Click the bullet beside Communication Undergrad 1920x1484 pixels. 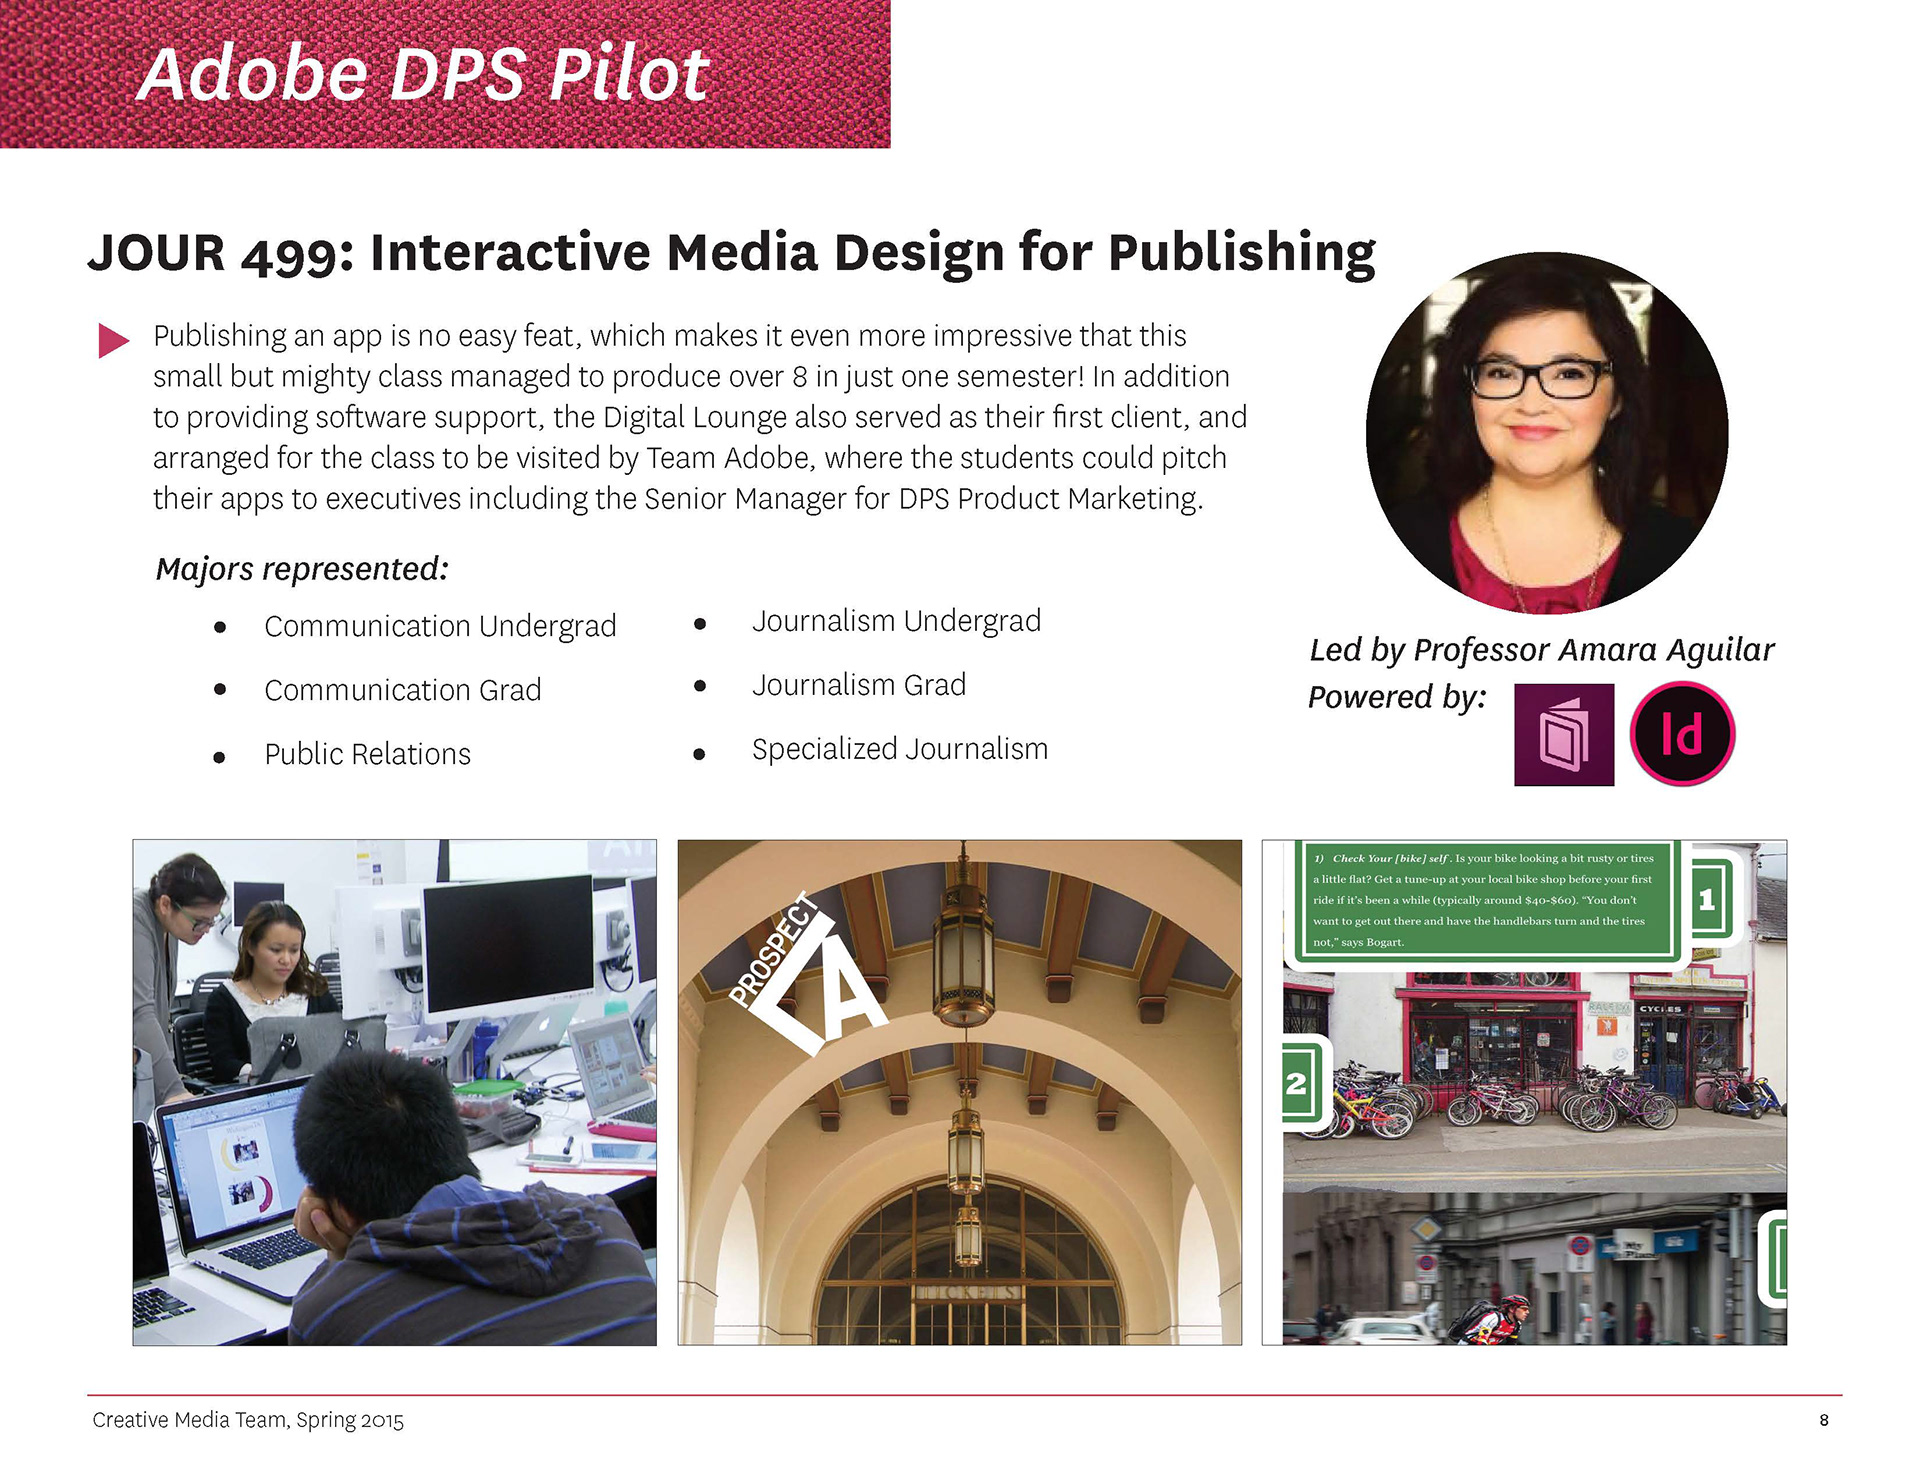point(220,628)
